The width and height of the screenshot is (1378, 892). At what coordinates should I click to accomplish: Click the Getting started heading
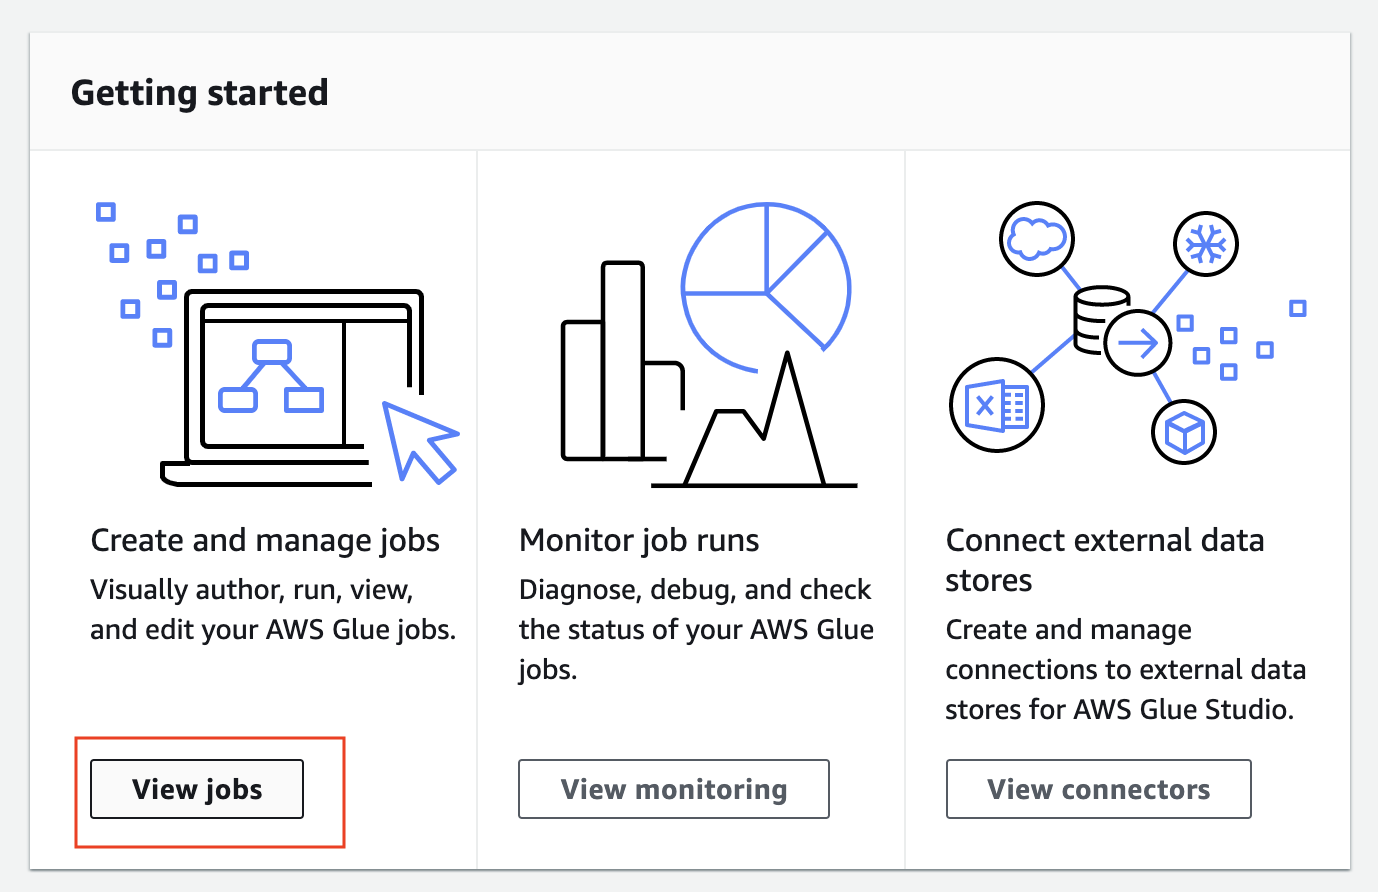(x=200, y=92)
